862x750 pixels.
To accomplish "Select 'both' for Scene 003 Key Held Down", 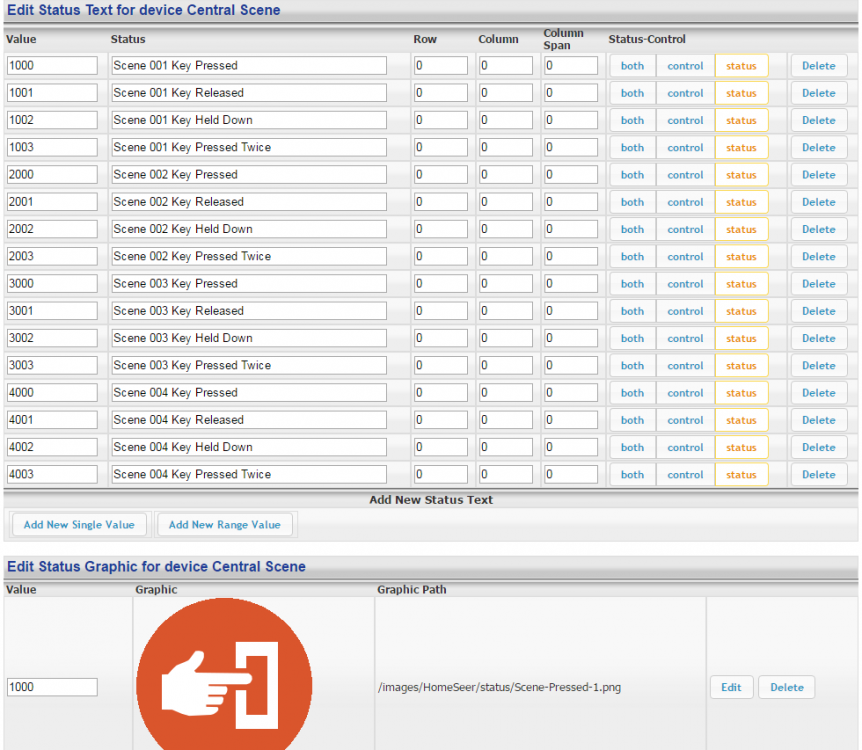I will click(632, 338).
